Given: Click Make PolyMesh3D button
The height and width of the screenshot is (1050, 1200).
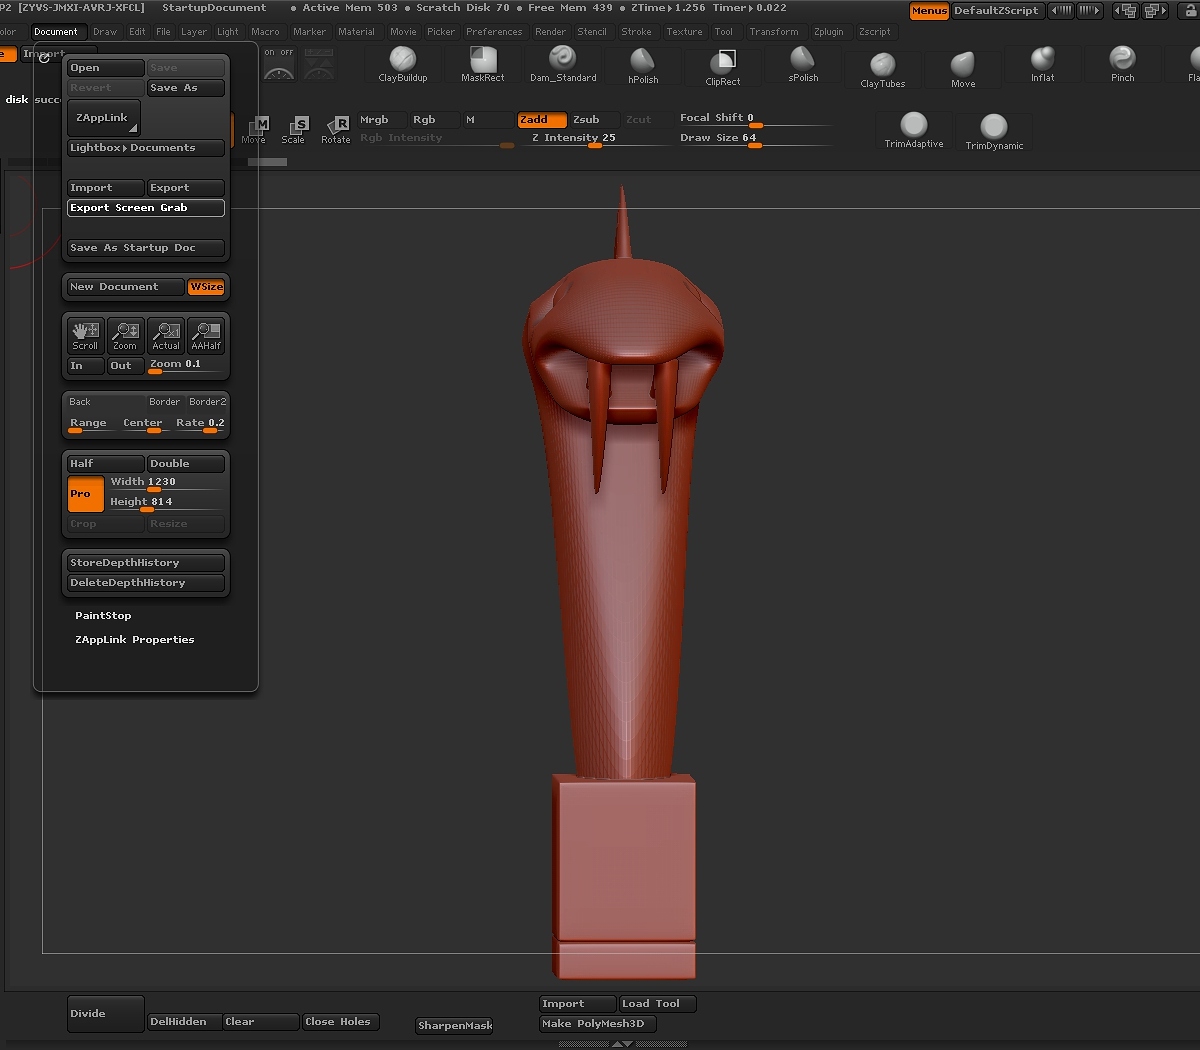Looking at the screenshot, I should click(598, 1024).
